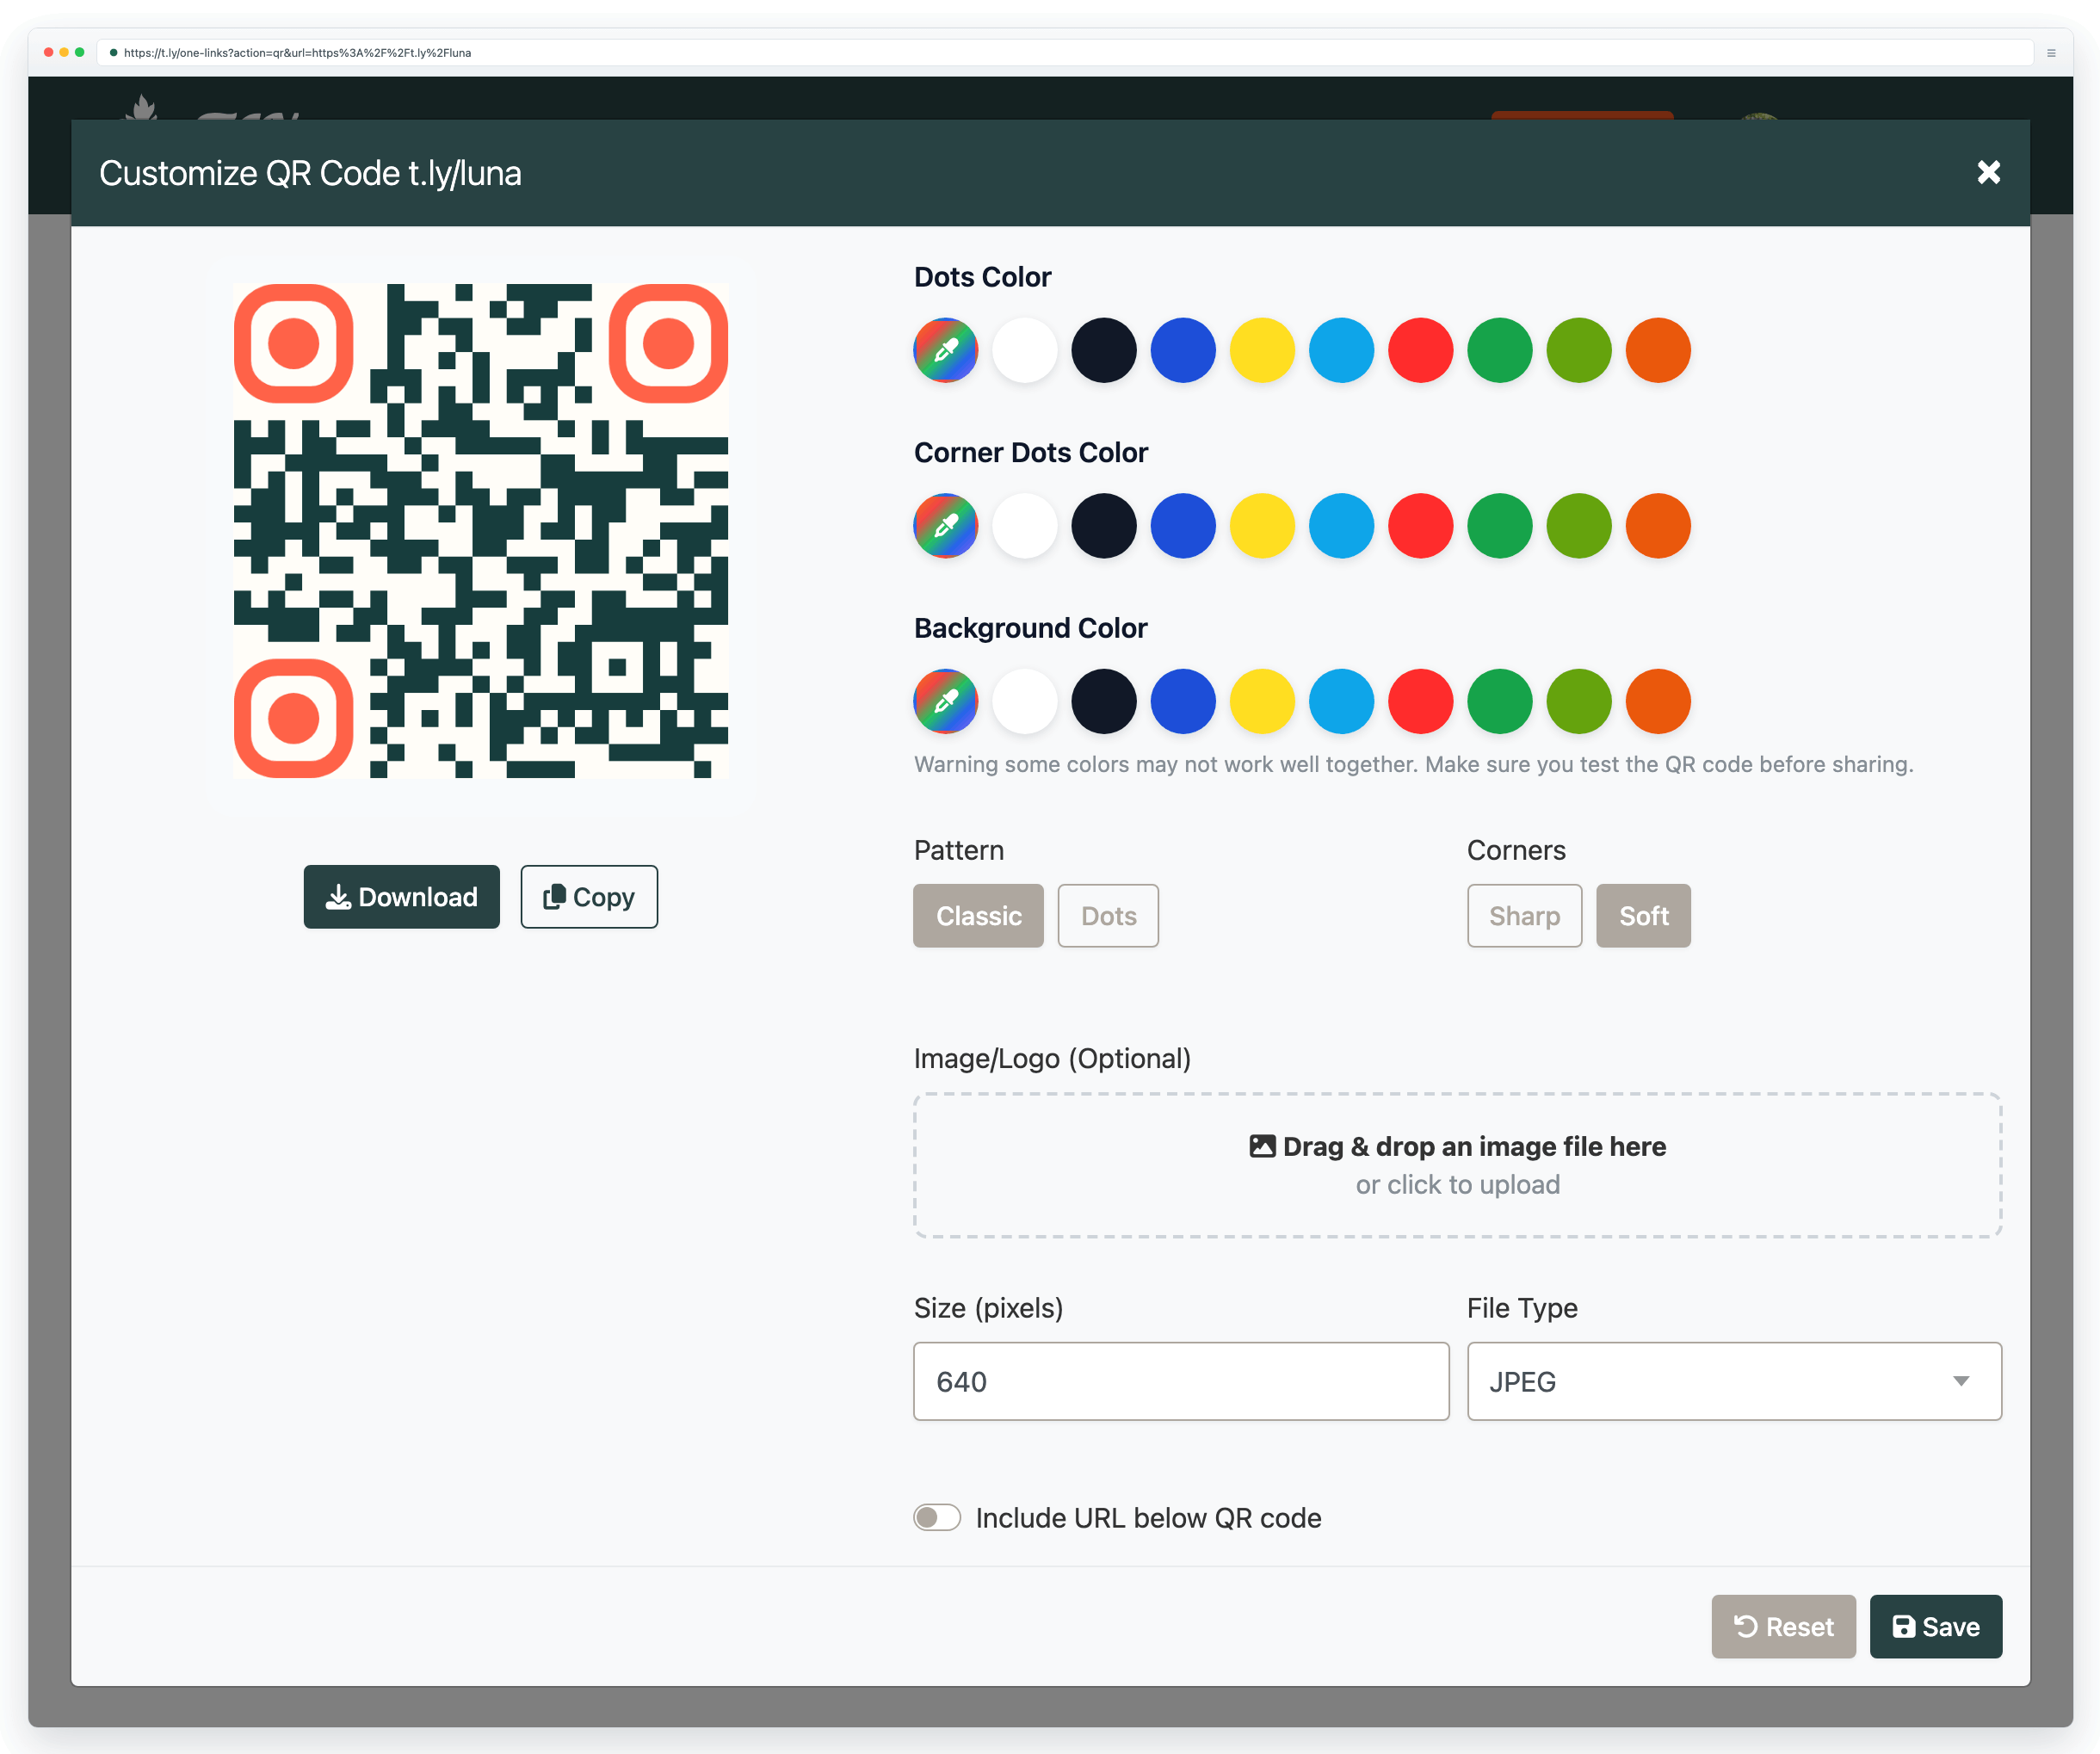Set Background Color to white
The width and height of the screenshot is (2100, 1754).
click(x=1025, y=701)
